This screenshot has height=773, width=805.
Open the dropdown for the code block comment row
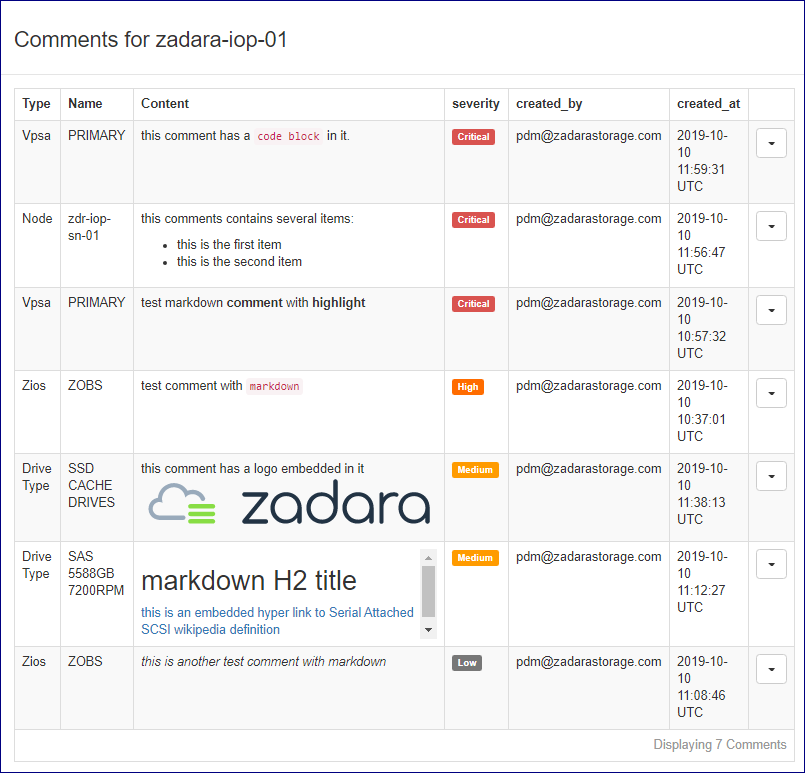[771, 143]
